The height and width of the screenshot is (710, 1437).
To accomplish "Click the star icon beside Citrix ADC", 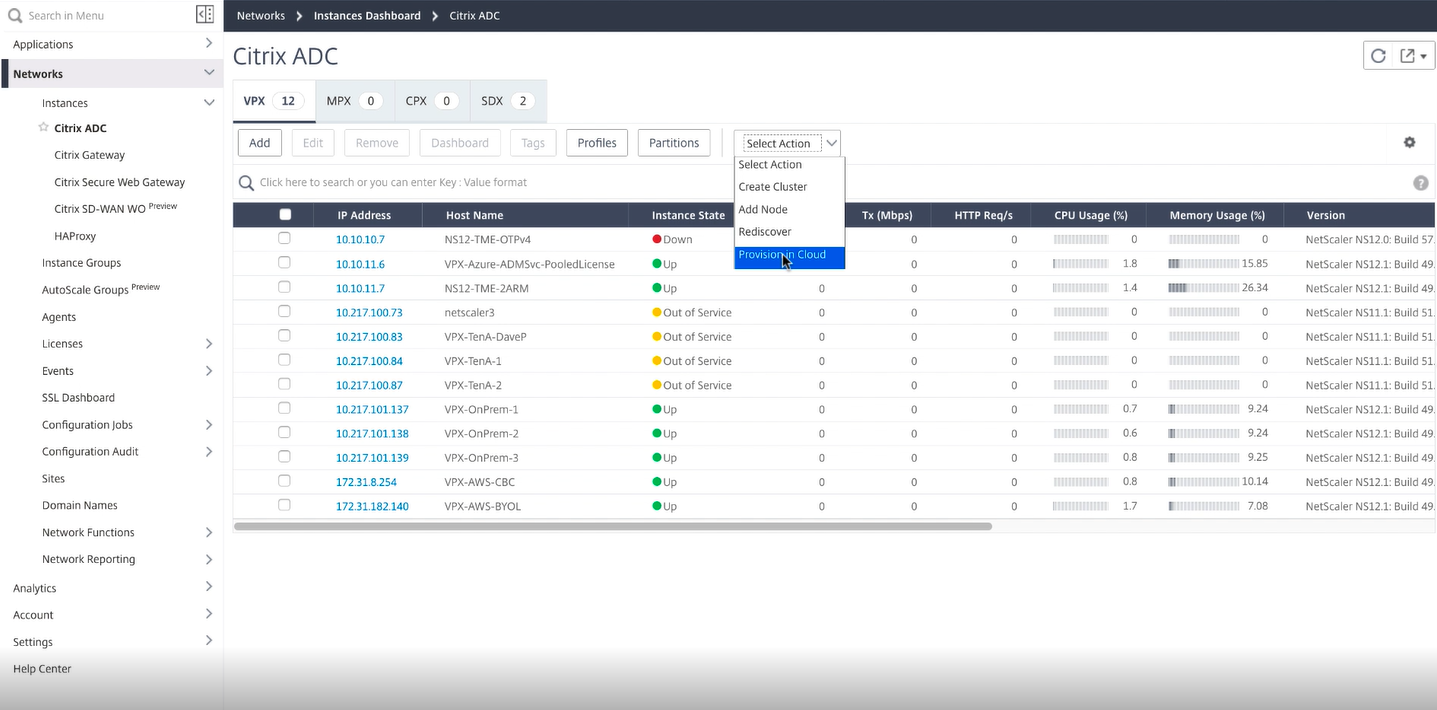I will [43, 128].
